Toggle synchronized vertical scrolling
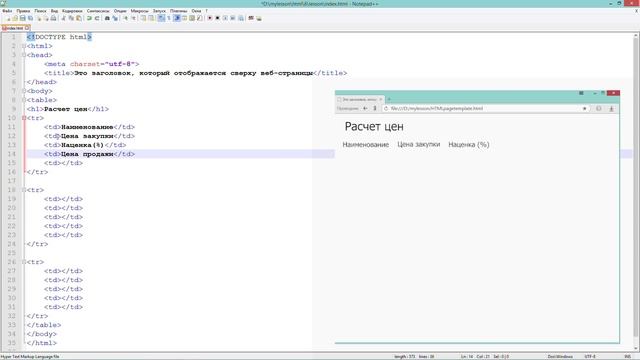640x360 pixels. (x=143, y=18)
